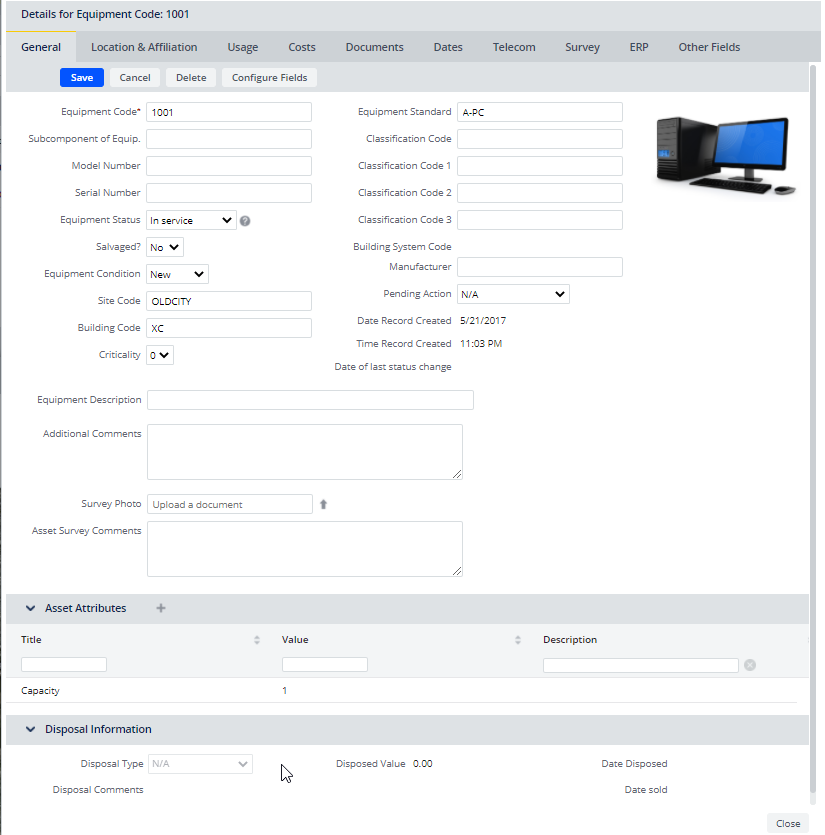This screenshot has height=835, width=825.
Task: Collapse the Disposal Information section
Action: click(30, 729)
